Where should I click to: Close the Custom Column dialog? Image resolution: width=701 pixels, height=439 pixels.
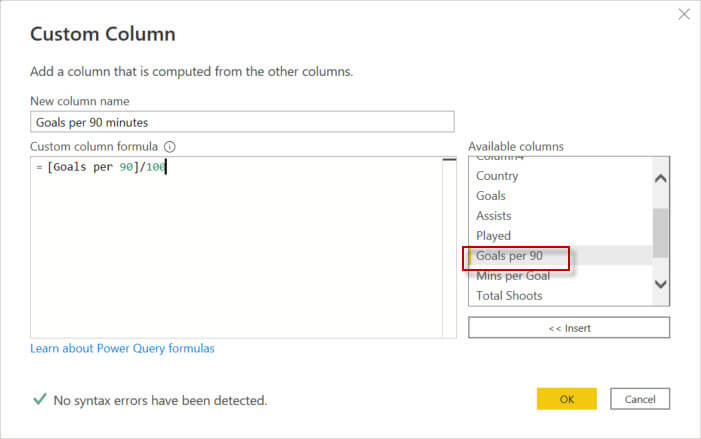pyautogui.click(x=684, y=15)
